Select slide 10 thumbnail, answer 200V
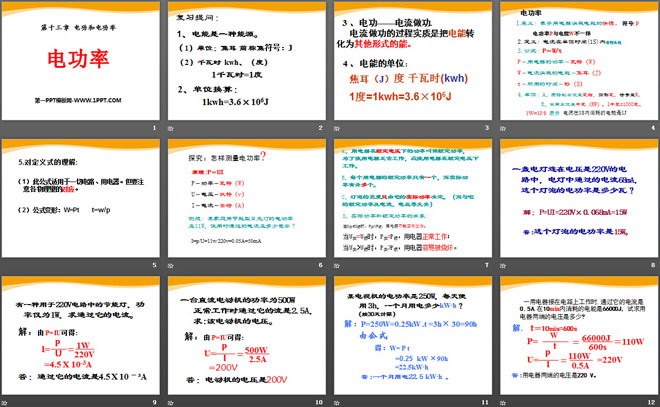Screen dimensions: 660x407 [247, 335]
